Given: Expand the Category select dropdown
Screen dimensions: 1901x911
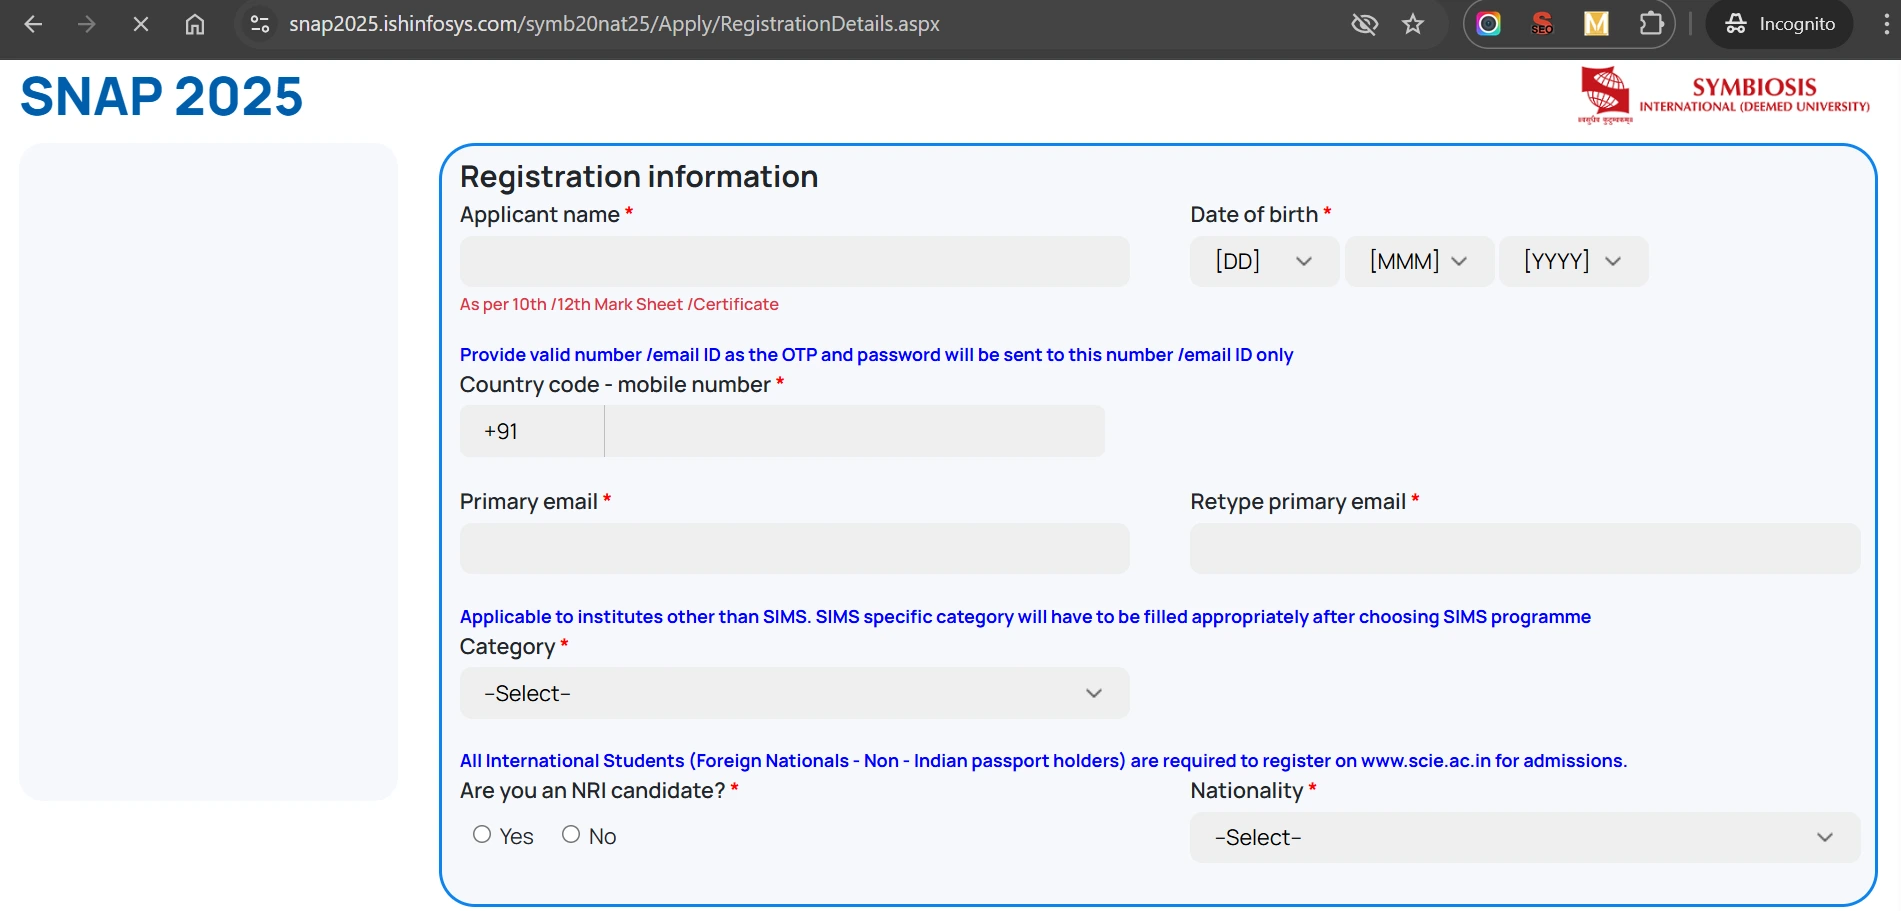Looking at the screenshot, I should click(794, 693).
